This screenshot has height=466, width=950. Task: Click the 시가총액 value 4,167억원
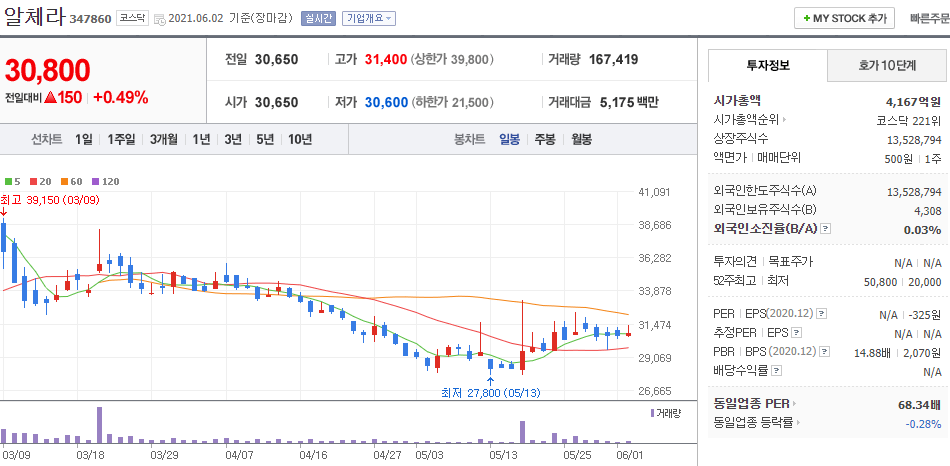914,101
